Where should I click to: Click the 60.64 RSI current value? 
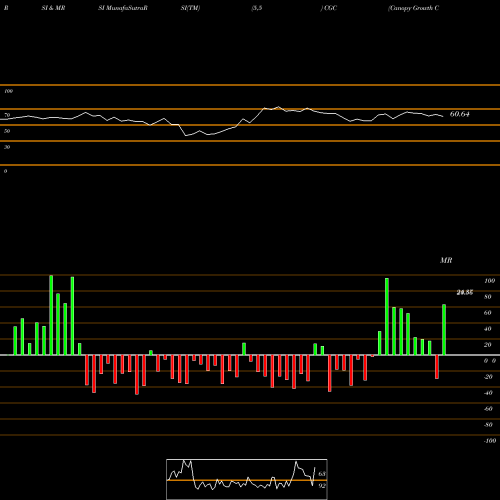(460, 114)
